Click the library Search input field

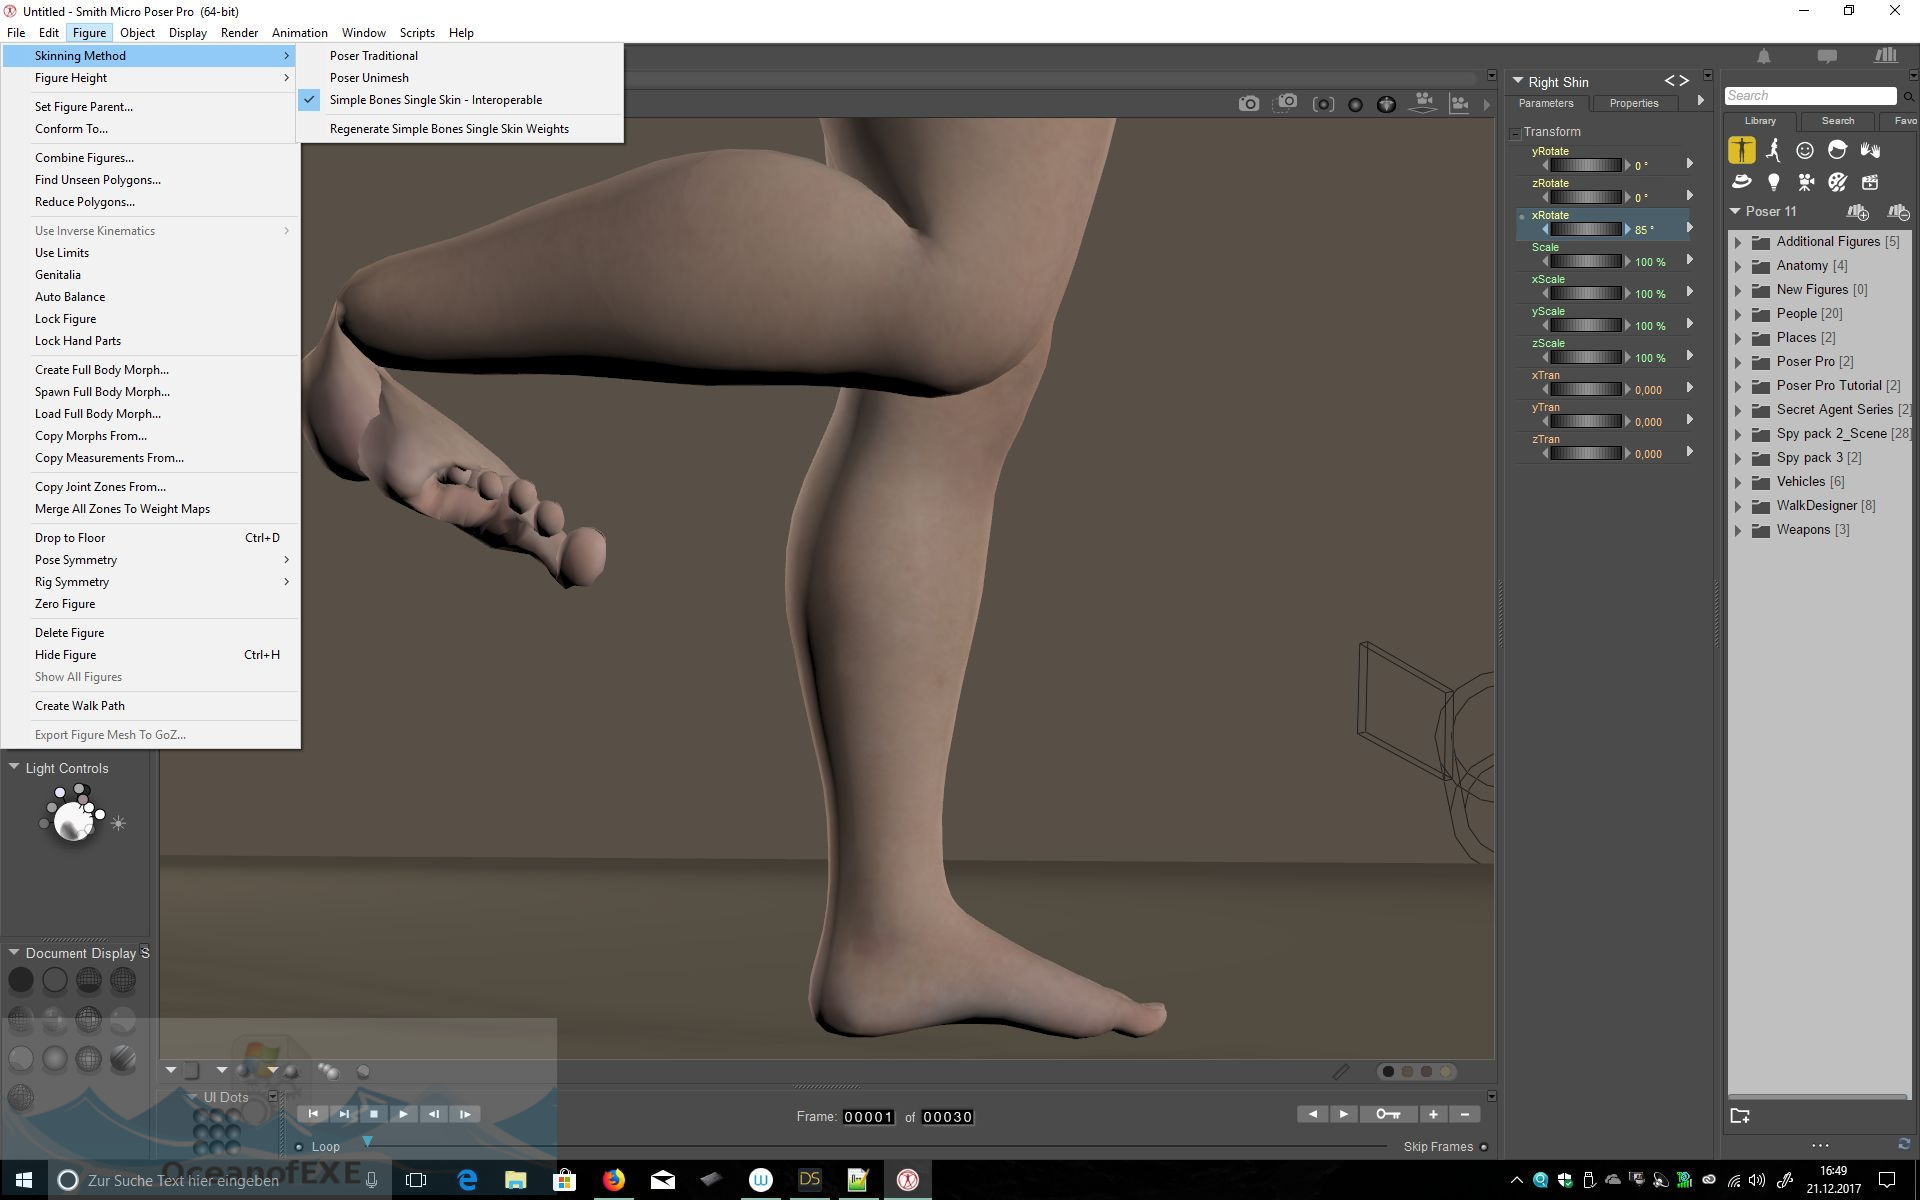pyautogui.click(x=1810, y=96)
